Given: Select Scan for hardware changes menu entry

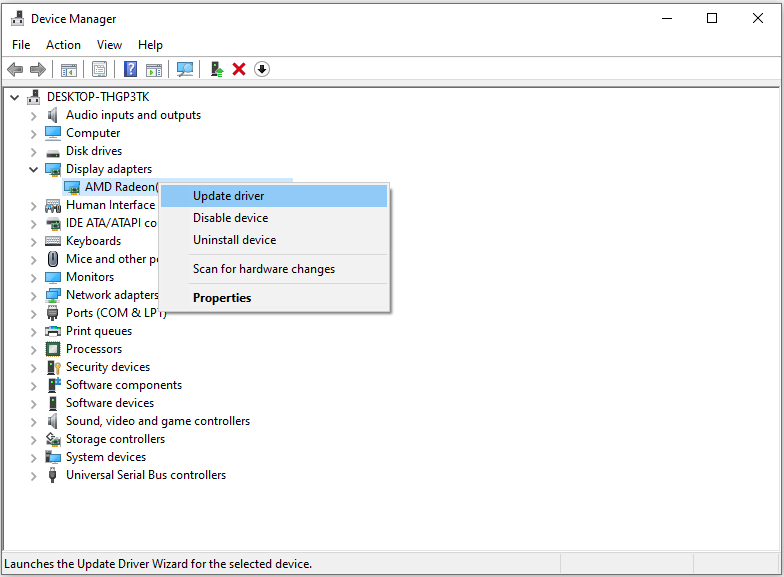Looking at the screenshot, I should tap(274, 269).
